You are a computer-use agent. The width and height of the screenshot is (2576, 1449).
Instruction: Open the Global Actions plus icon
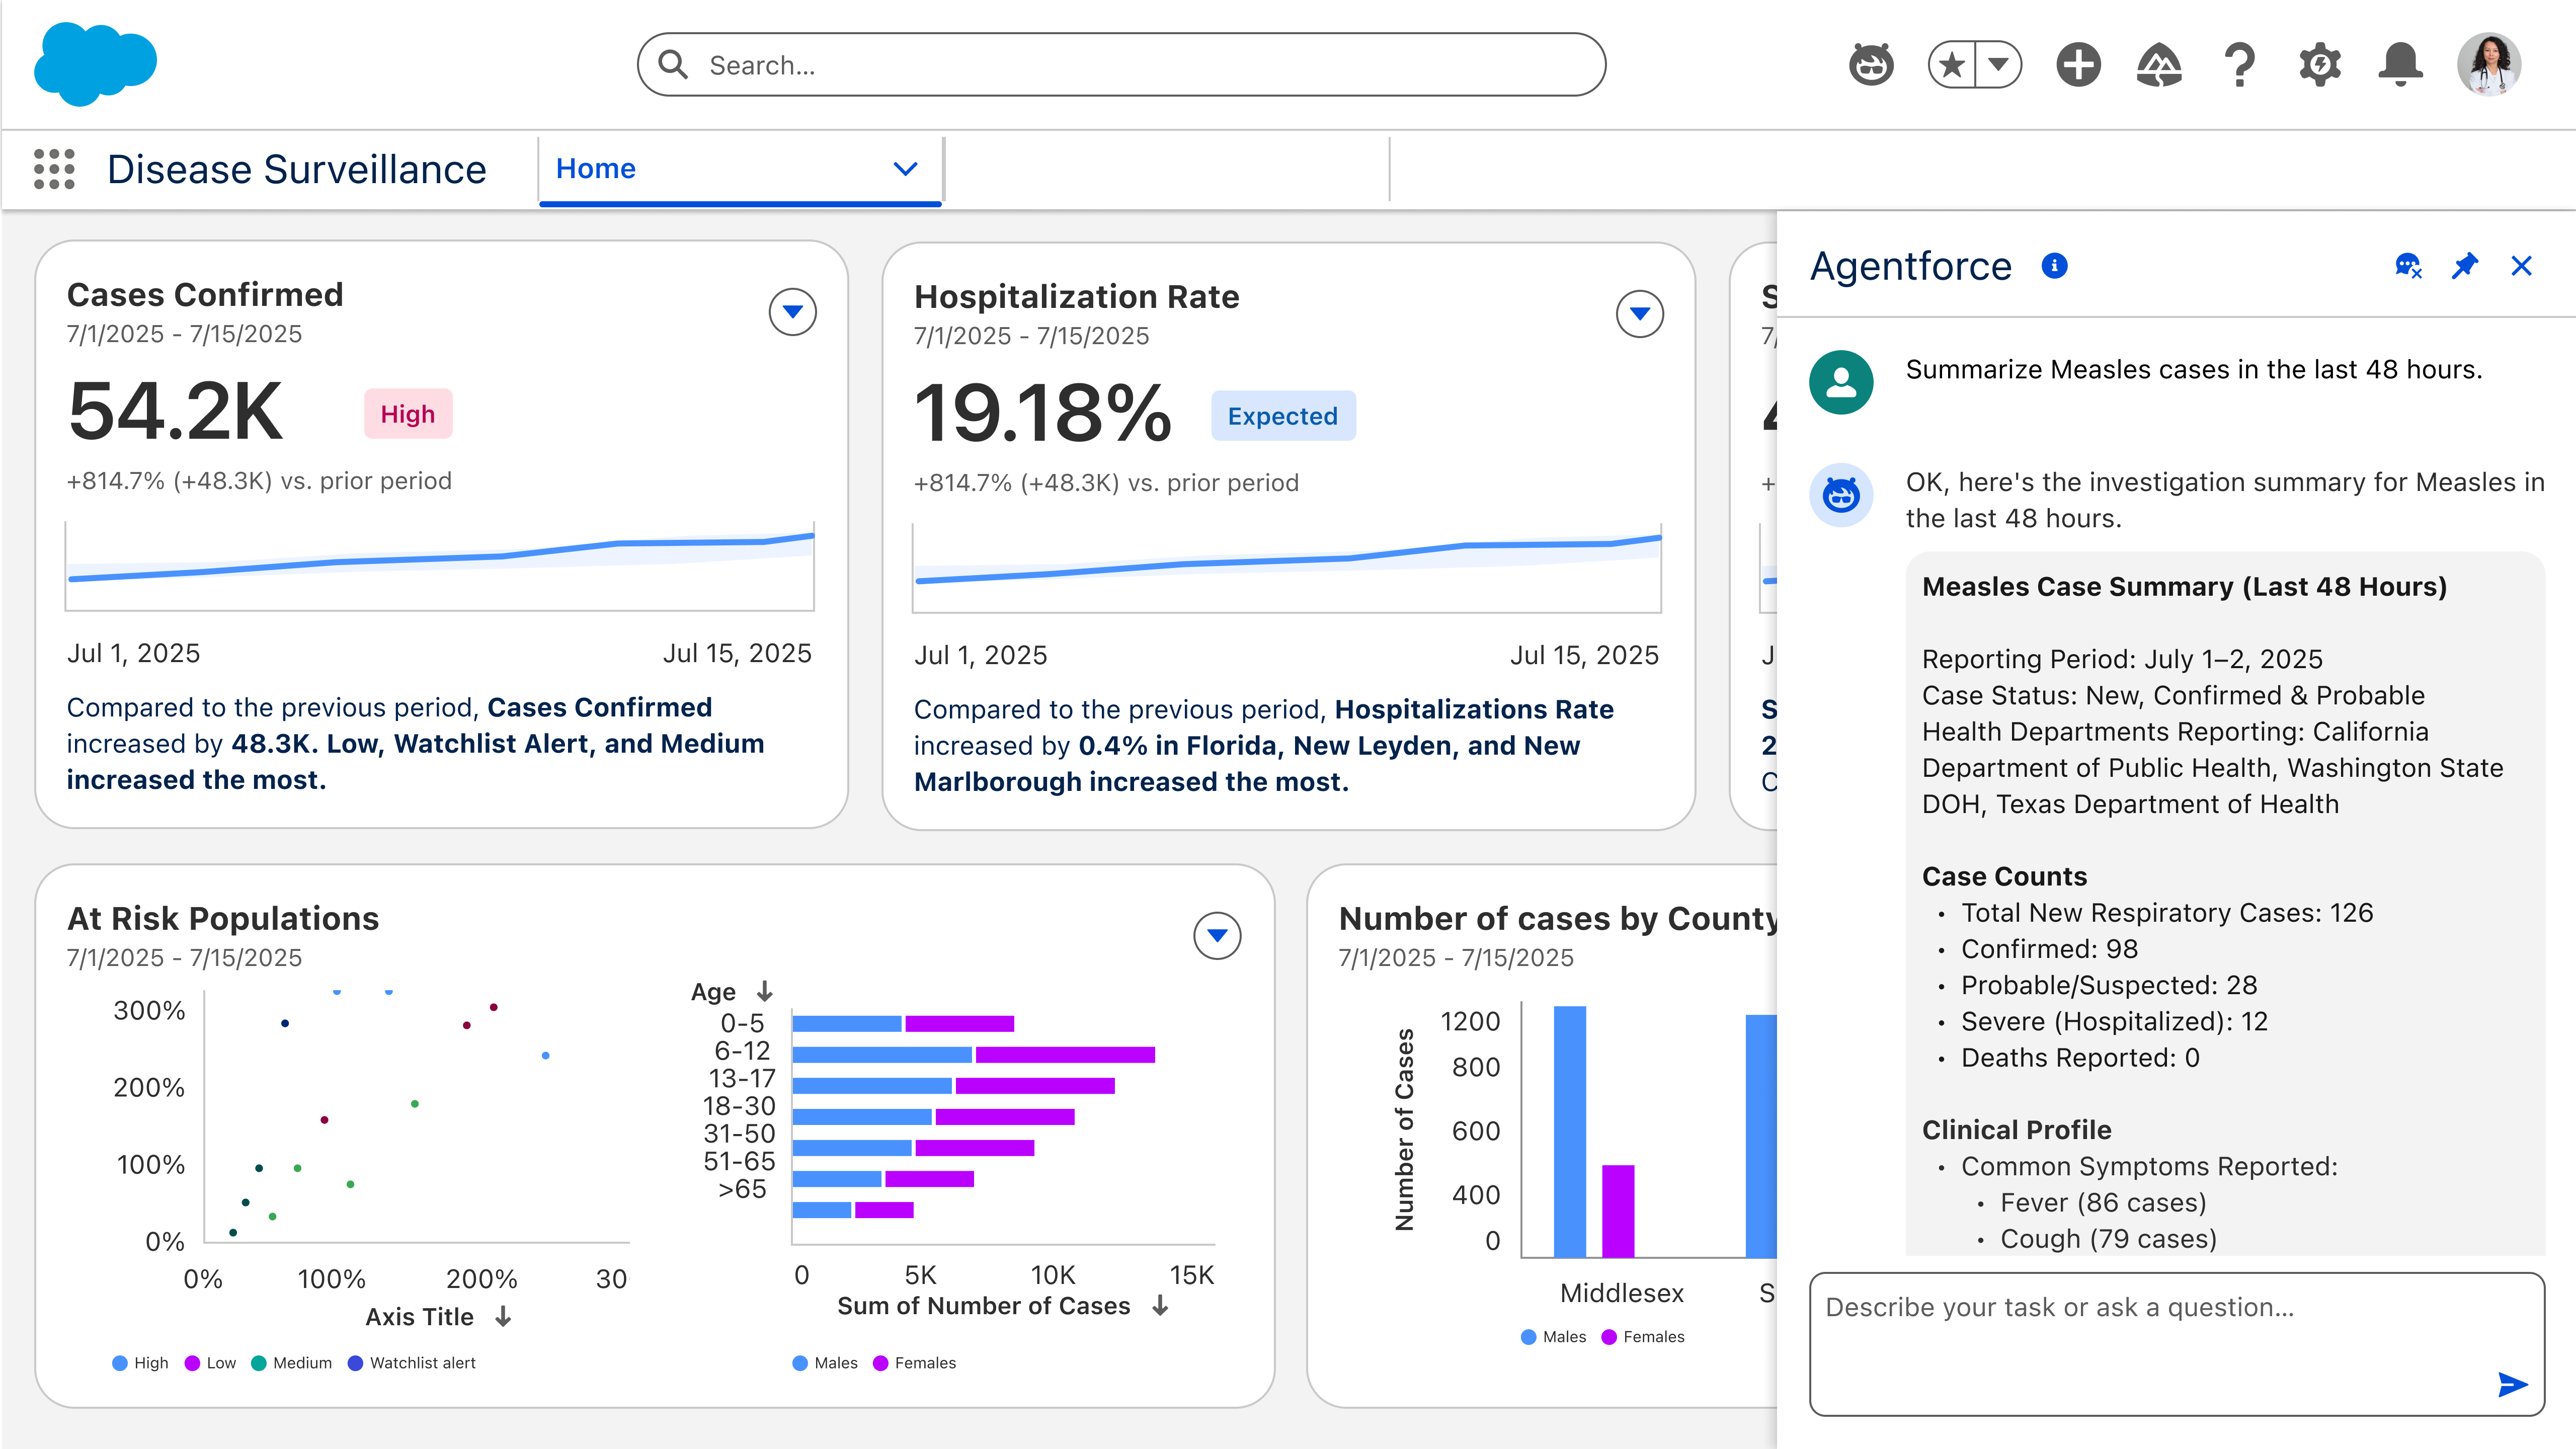pyautogui.click(x=2078, y=65)
